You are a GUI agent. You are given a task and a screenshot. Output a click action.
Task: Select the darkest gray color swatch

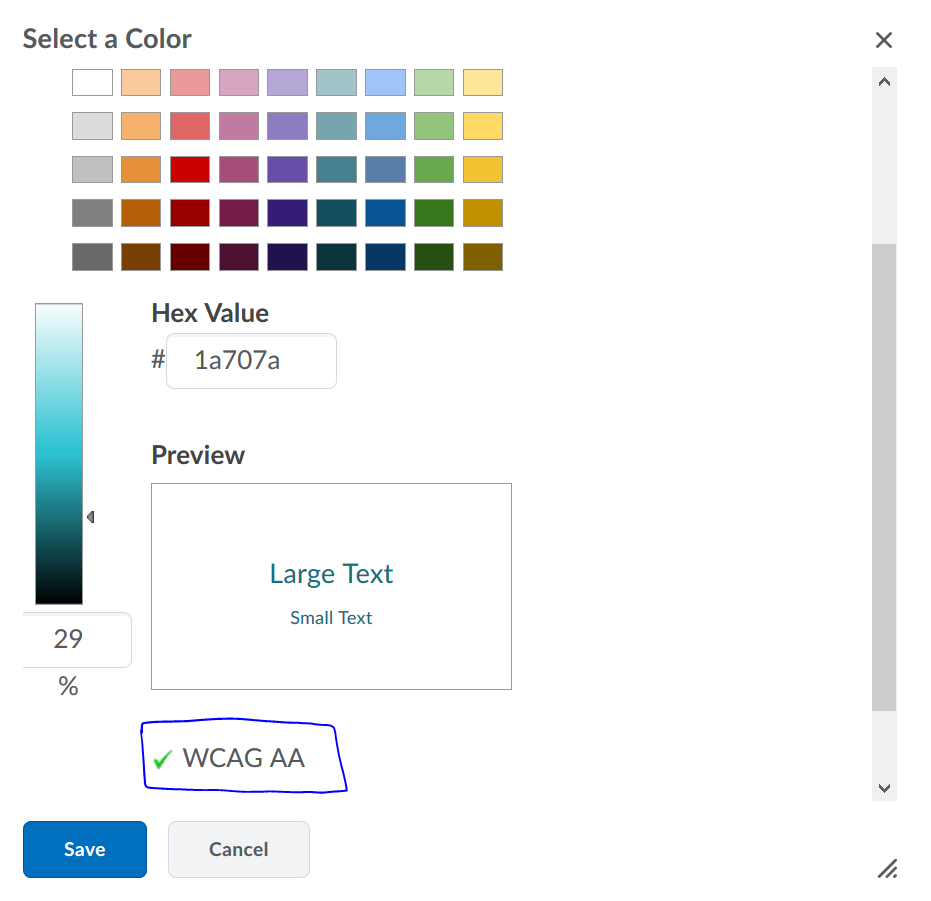(x=92, y=257)
